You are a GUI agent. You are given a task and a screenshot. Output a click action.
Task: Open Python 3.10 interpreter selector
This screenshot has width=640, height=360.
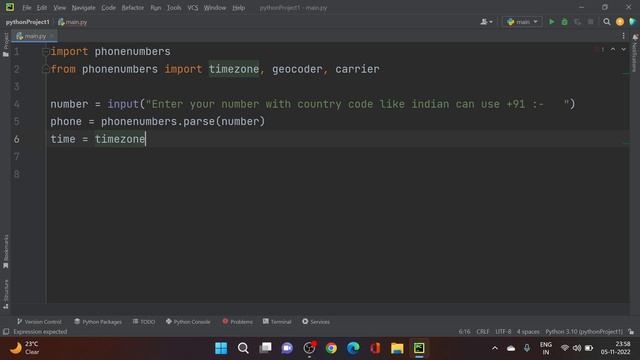click(x=584, y=332)
